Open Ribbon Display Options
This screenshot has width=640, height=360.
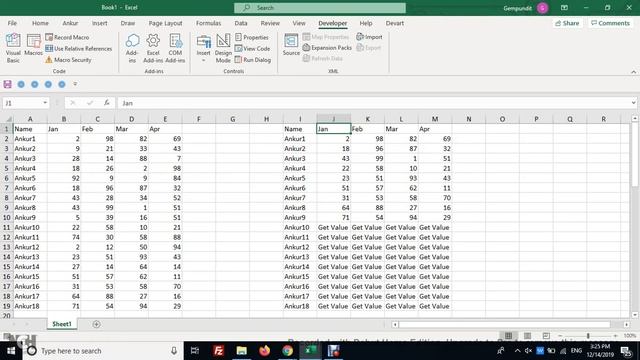click(x=564, y=8)
